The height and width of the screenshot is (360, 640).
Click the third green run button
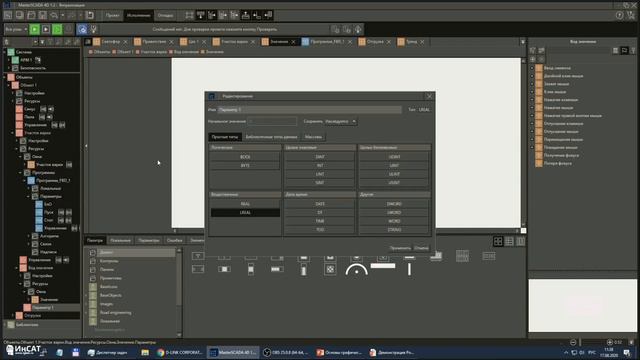click(x=58, y=29)
